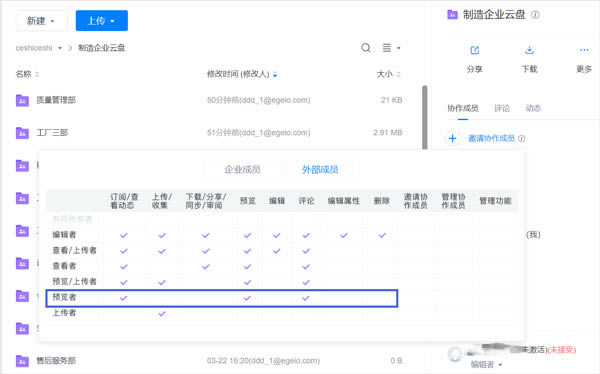Click the plus icon to invite collaborators
Viewport: 600px width, 374px height.
pos(453,138)
